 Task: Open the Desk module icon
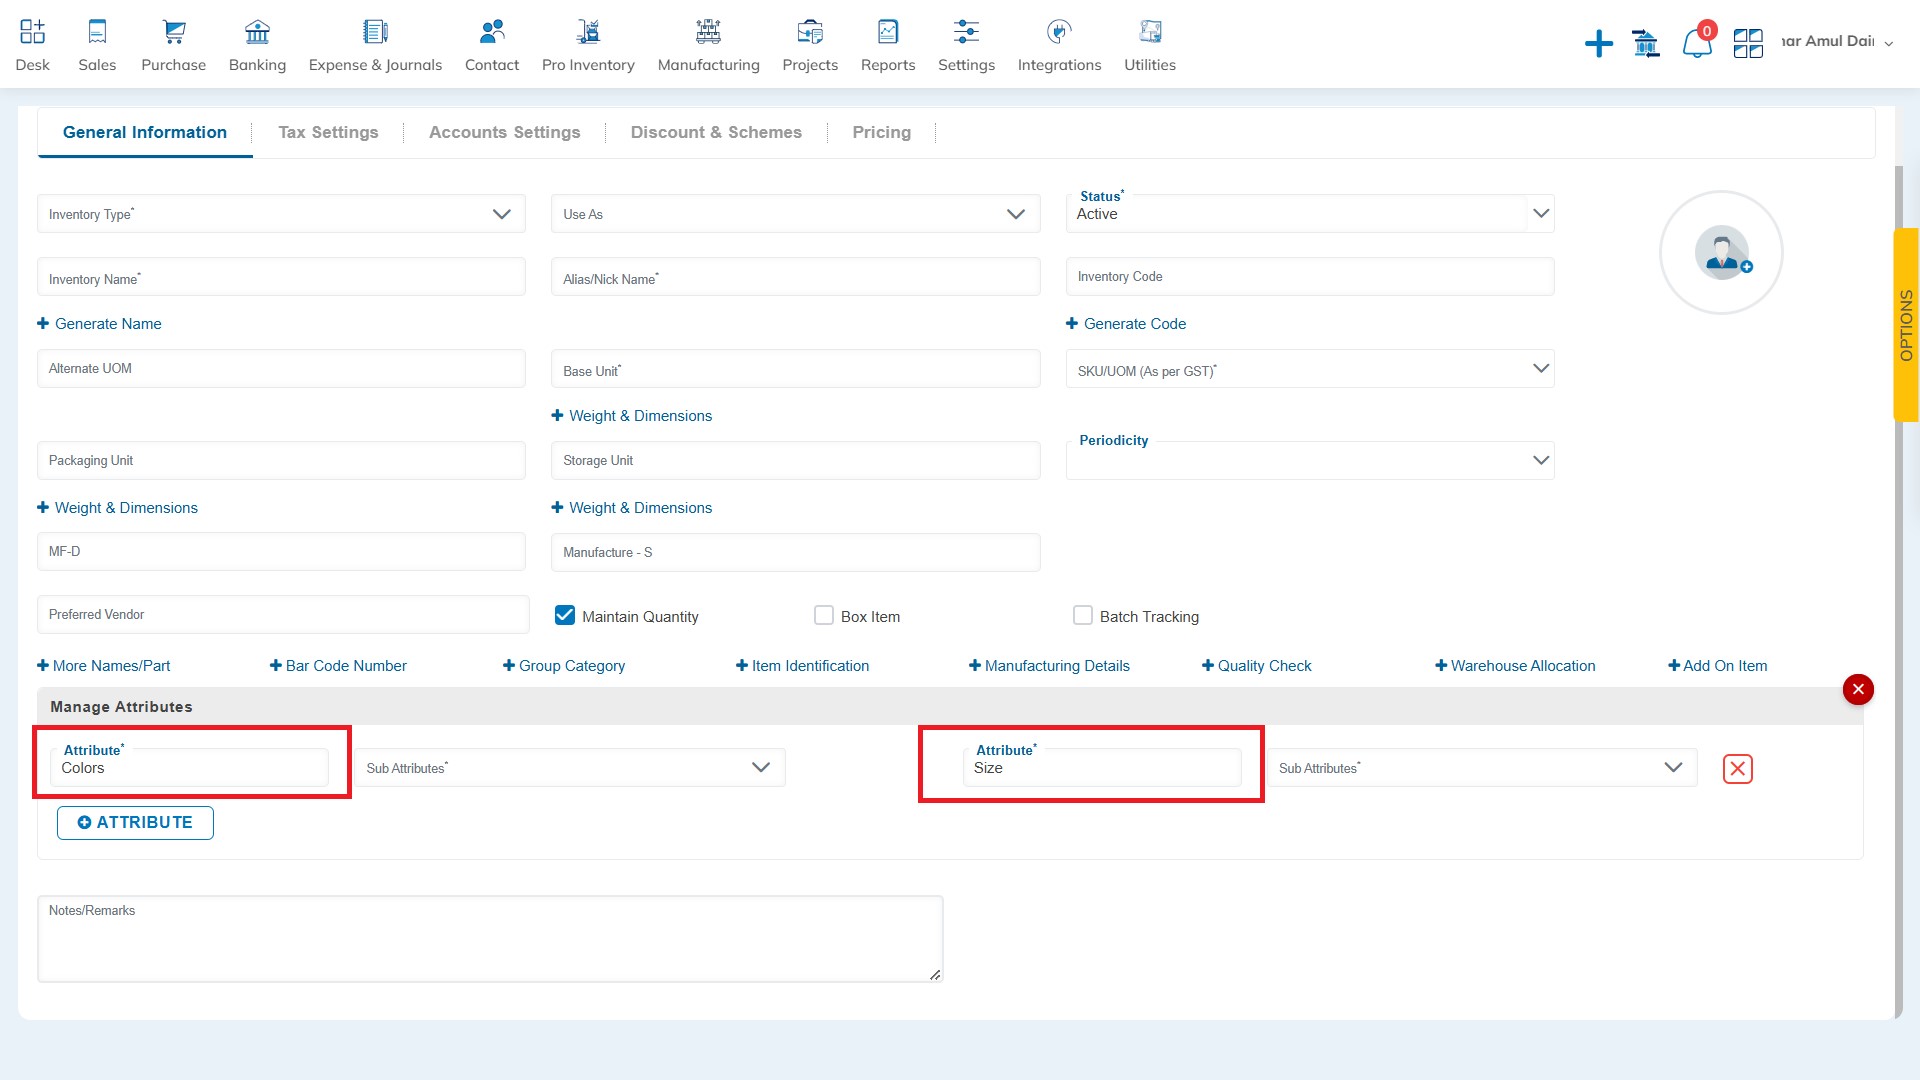(x=32, y=32)
